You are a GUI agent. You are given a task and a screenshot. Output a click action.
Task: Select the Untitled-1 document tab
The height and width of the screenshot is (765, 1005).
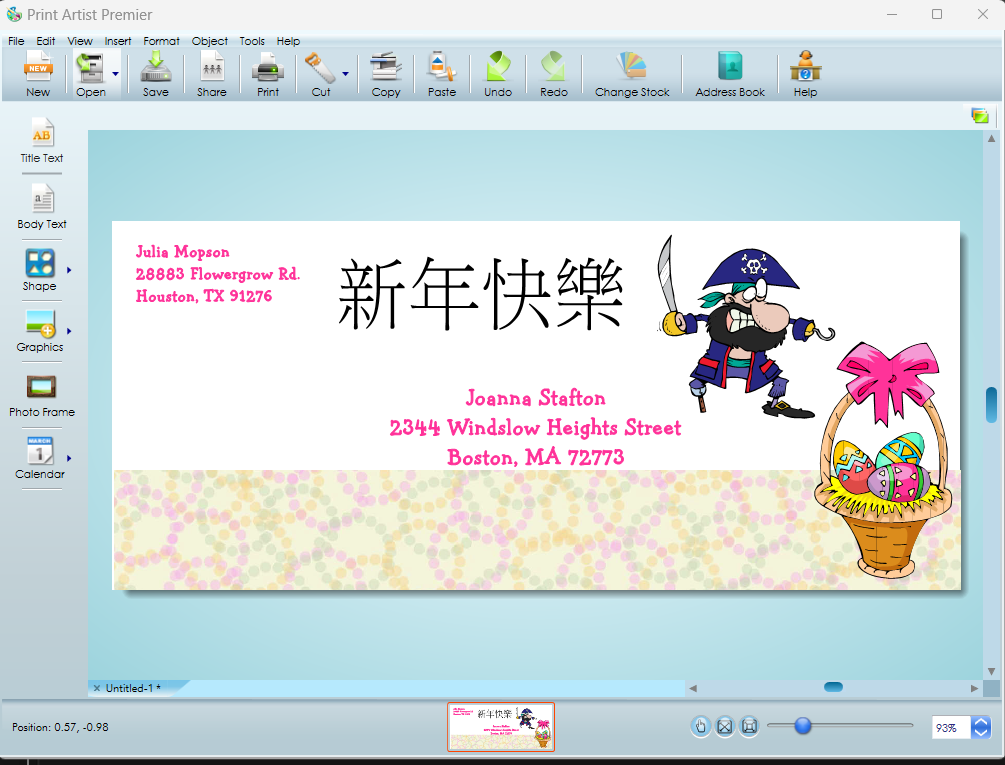pyautogui.click(x=135, y=688)
